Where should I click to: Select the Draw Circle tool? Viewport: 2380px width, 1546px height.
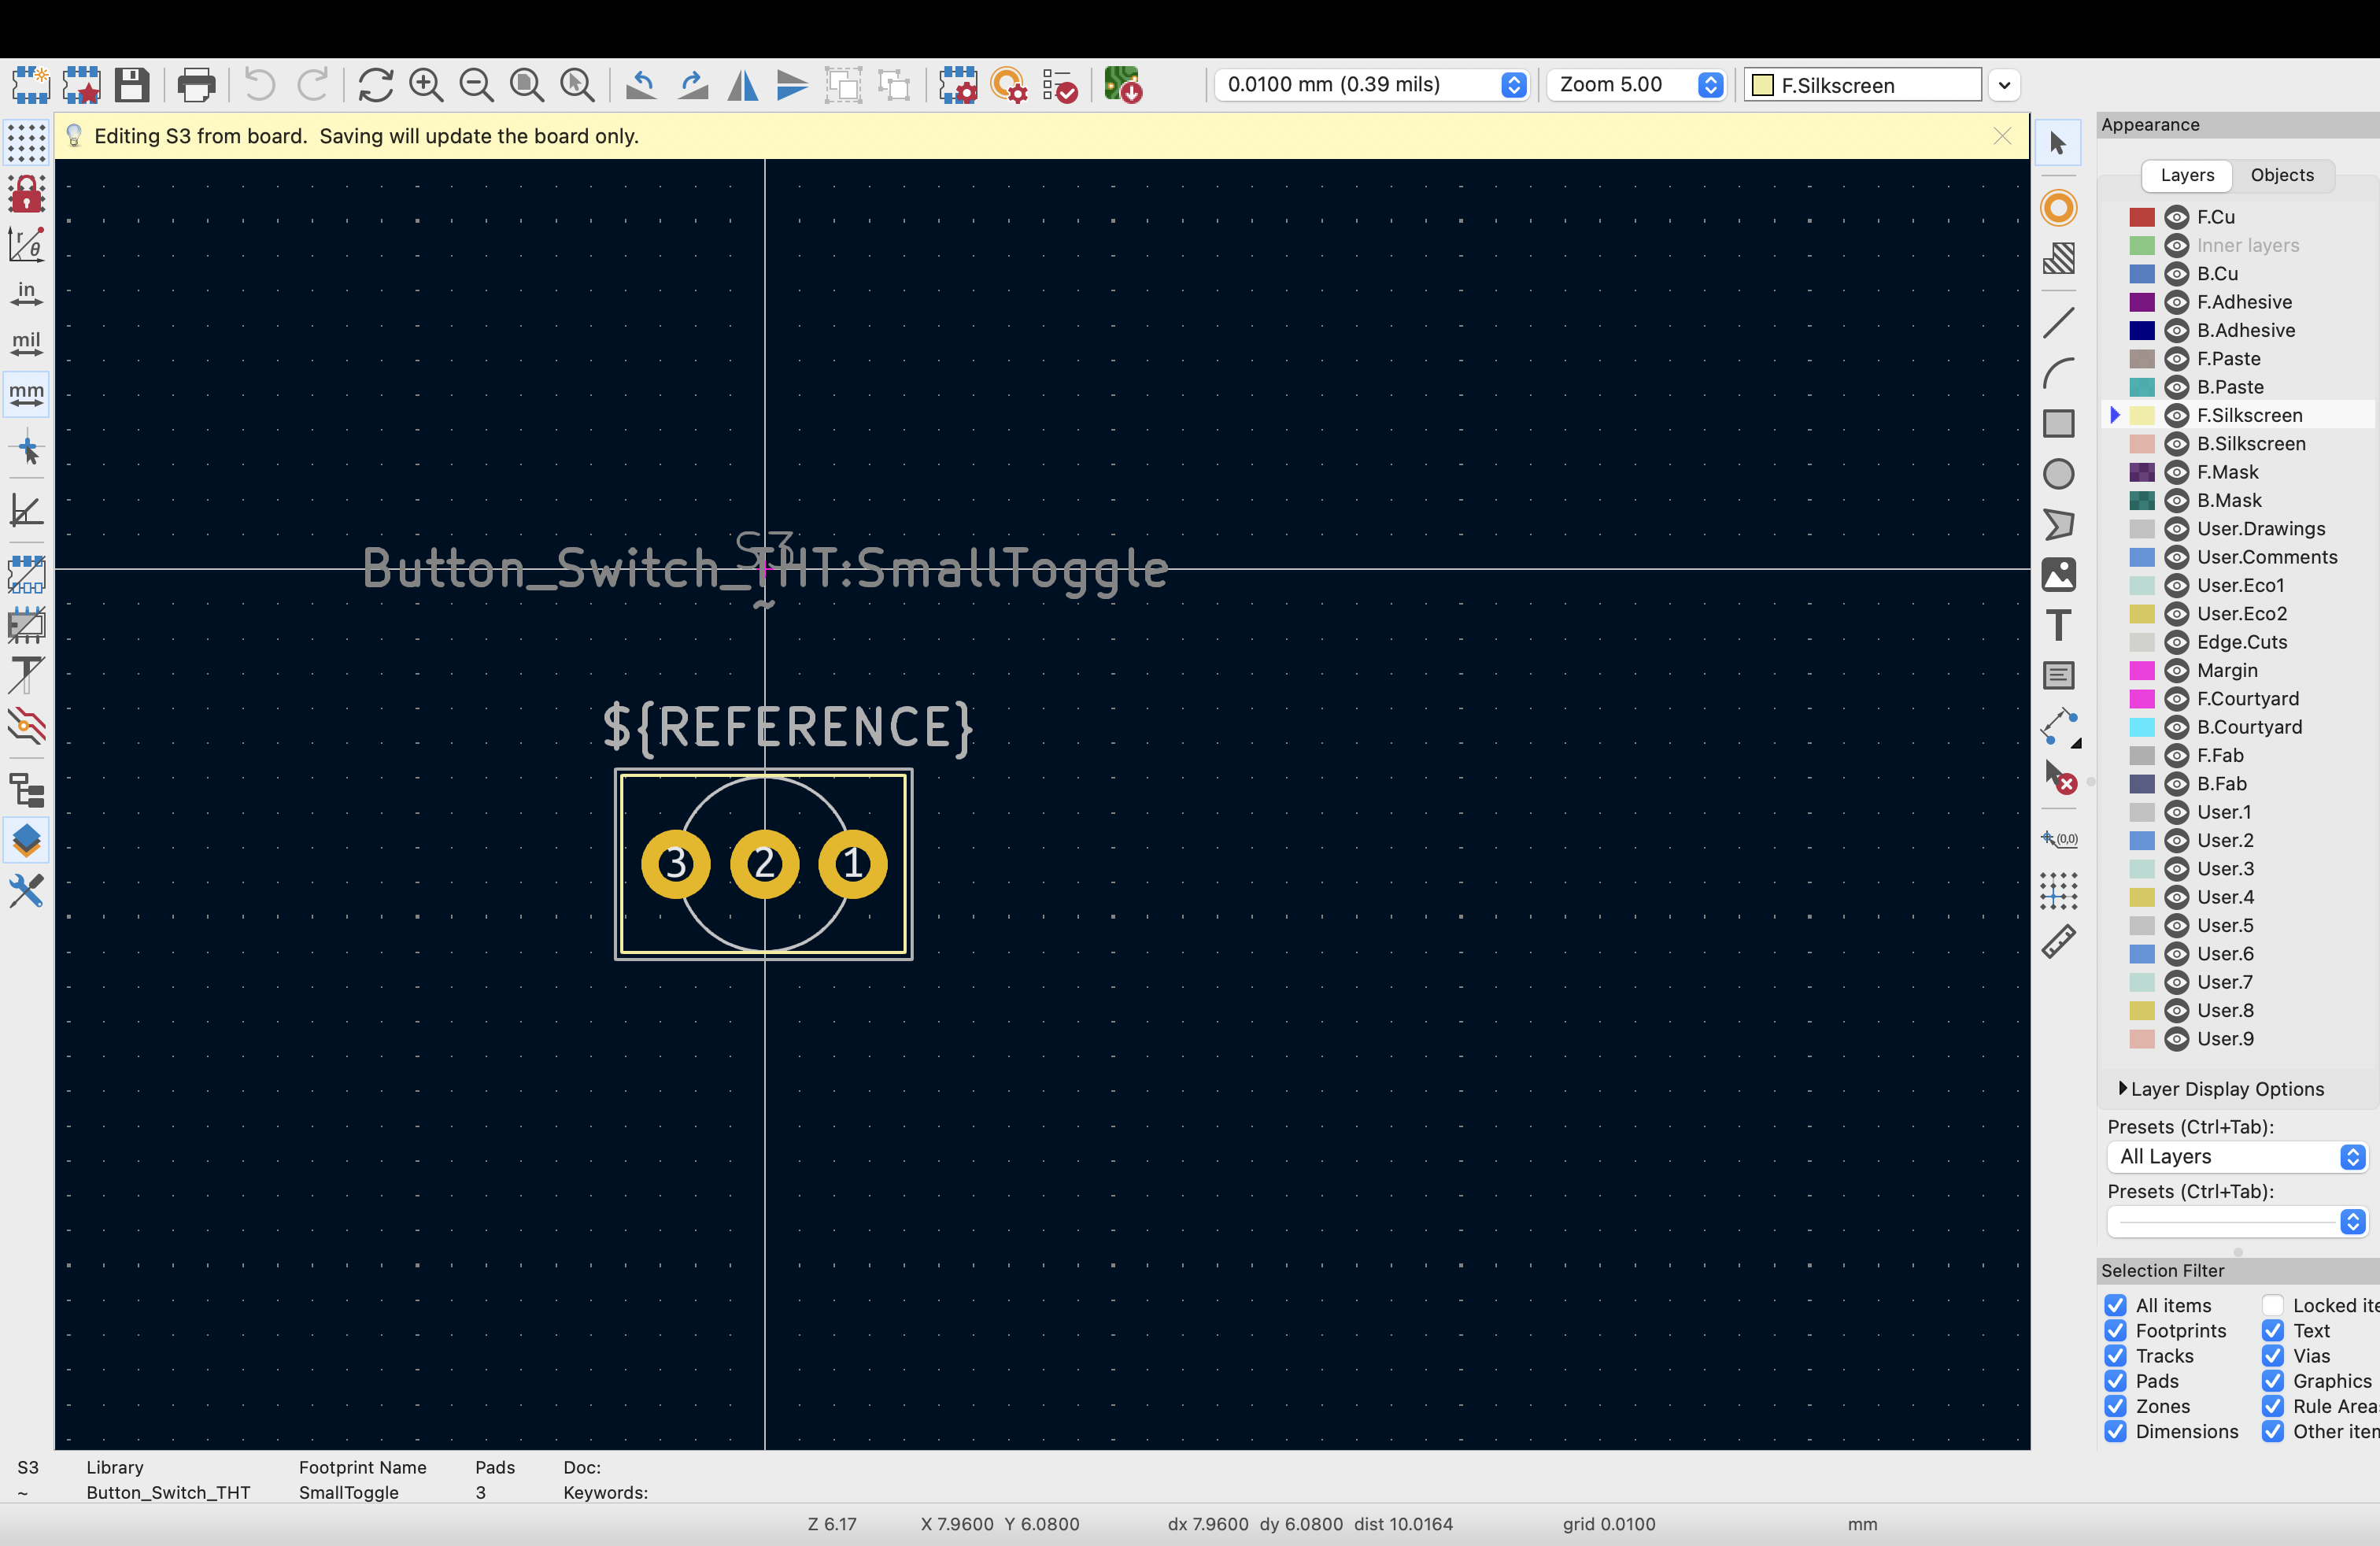tap(2058, 474)
